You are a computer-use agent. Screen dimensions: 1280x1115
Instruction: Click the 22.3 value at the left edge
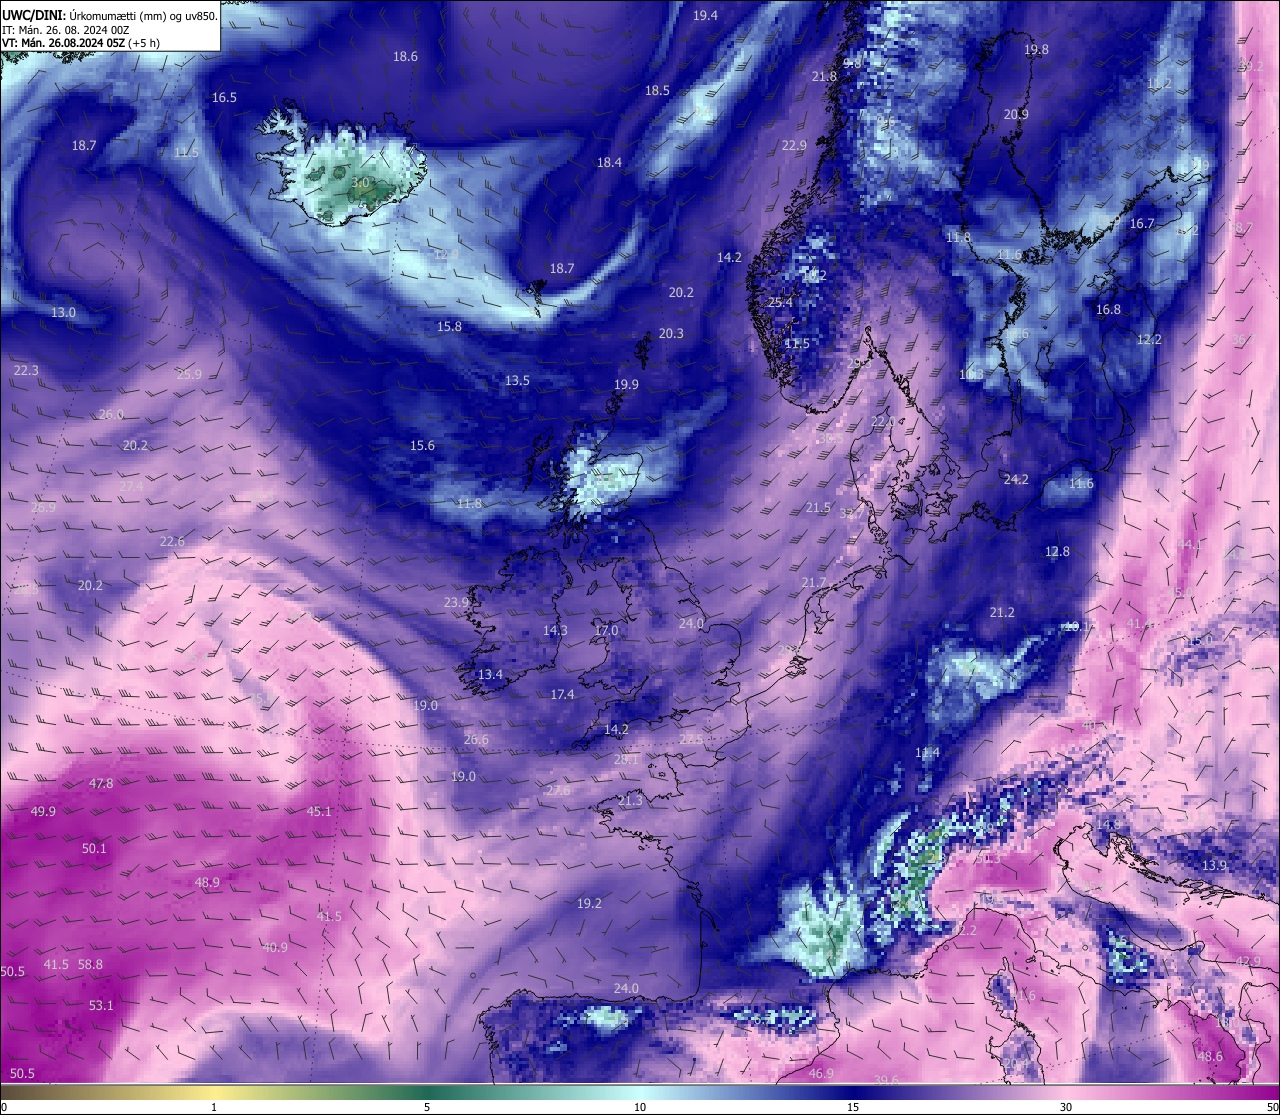(x=27, y=371)
